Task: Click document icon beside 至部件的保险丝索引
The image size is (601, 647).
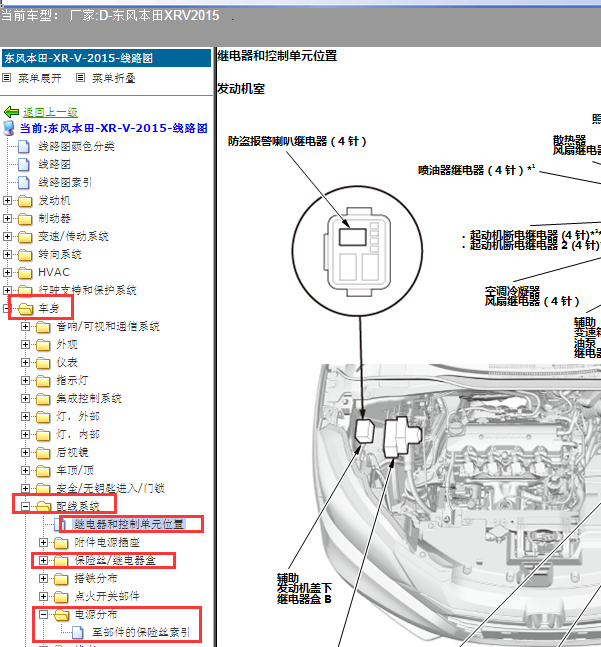Action: (78, 633)
